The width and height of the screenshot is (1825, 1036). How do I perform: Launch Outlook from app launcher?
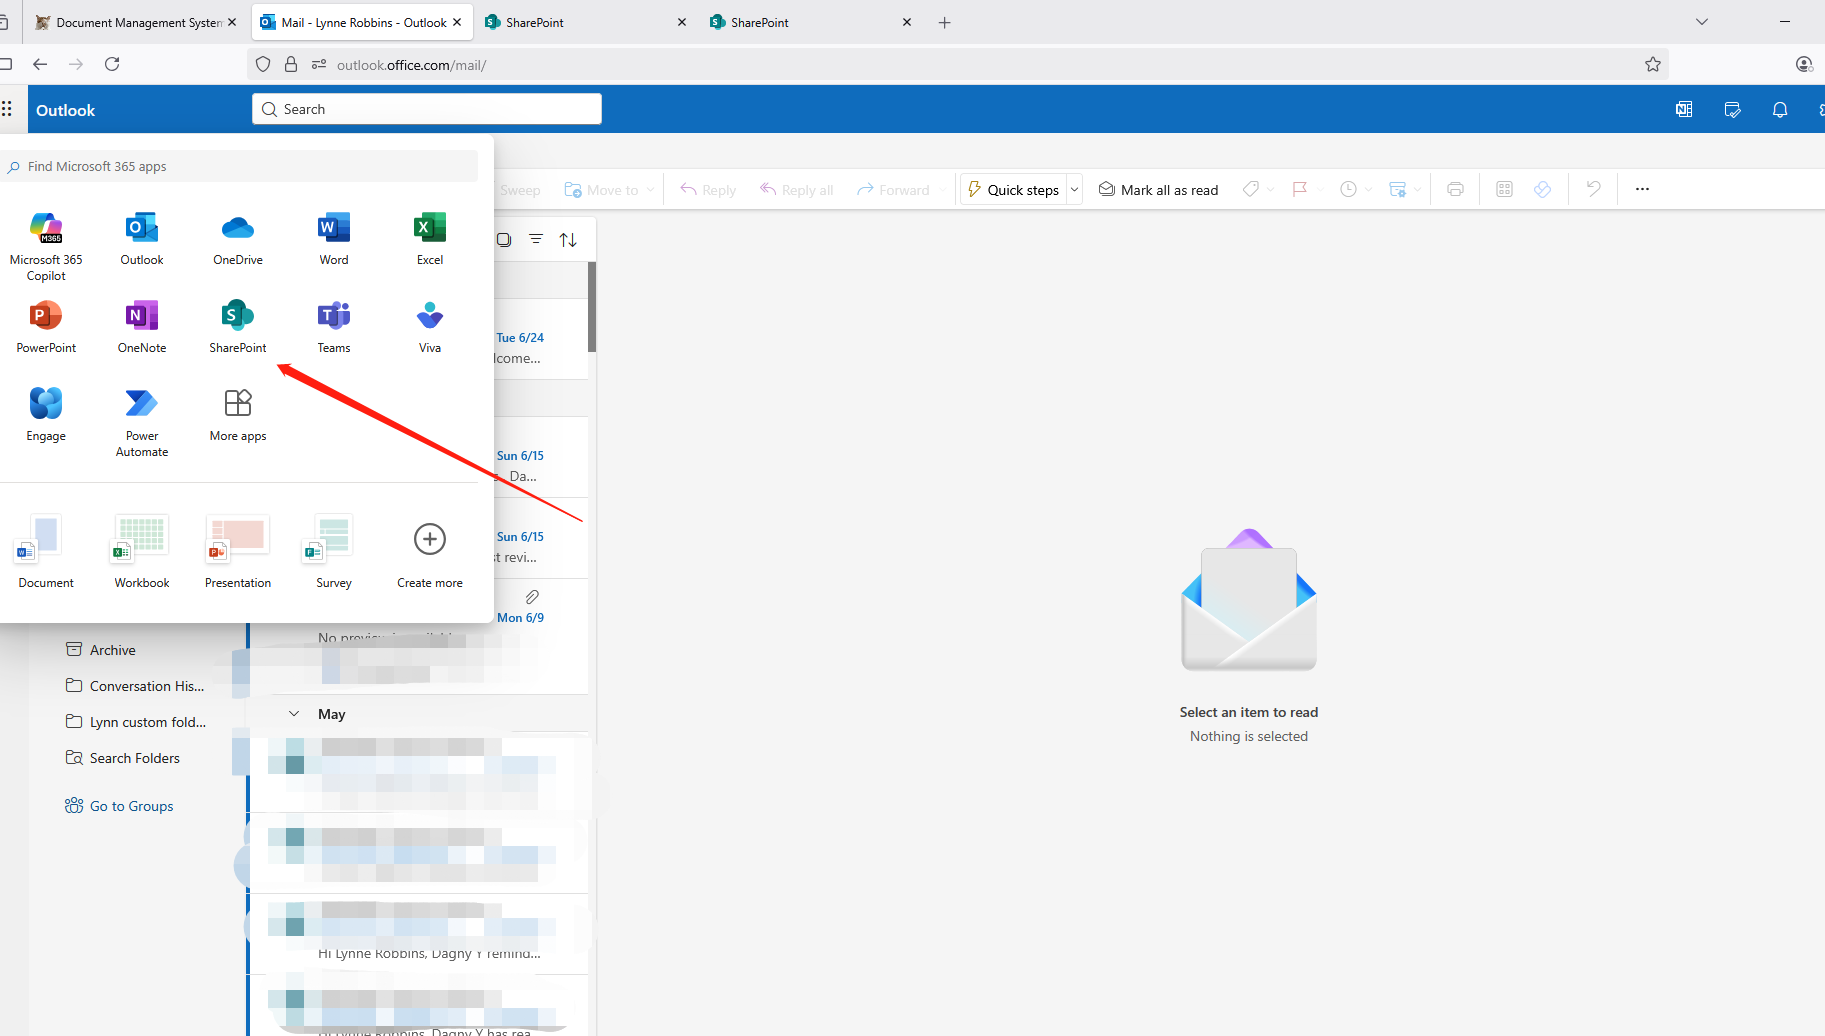(x=142, y=238)
